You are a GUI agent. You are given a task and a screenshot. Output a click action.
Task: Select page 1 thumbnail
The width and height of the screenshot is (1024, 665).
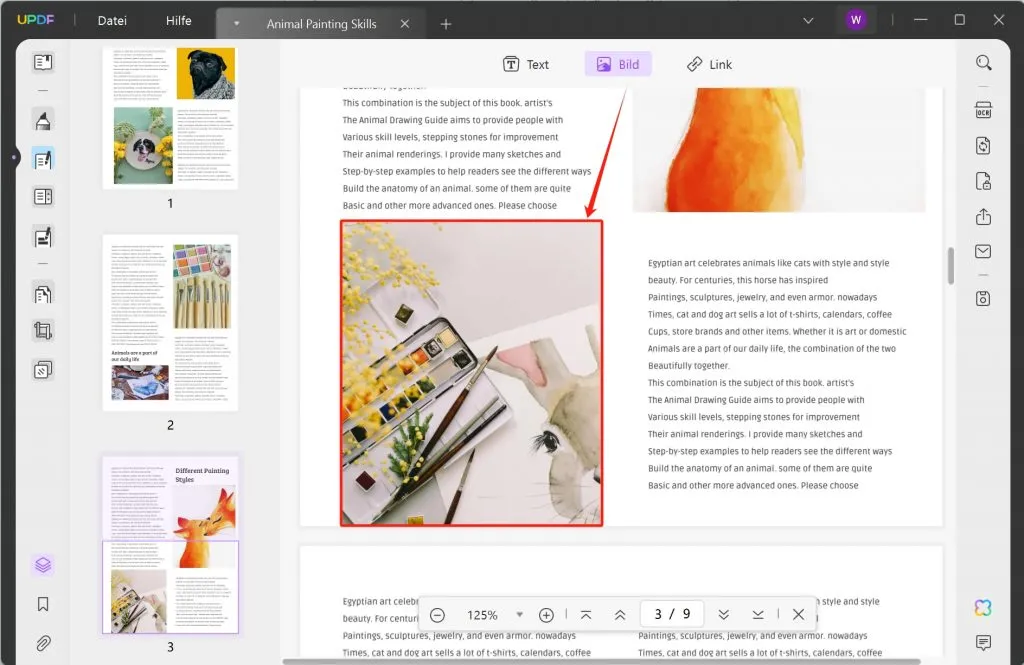pos(170,118)
